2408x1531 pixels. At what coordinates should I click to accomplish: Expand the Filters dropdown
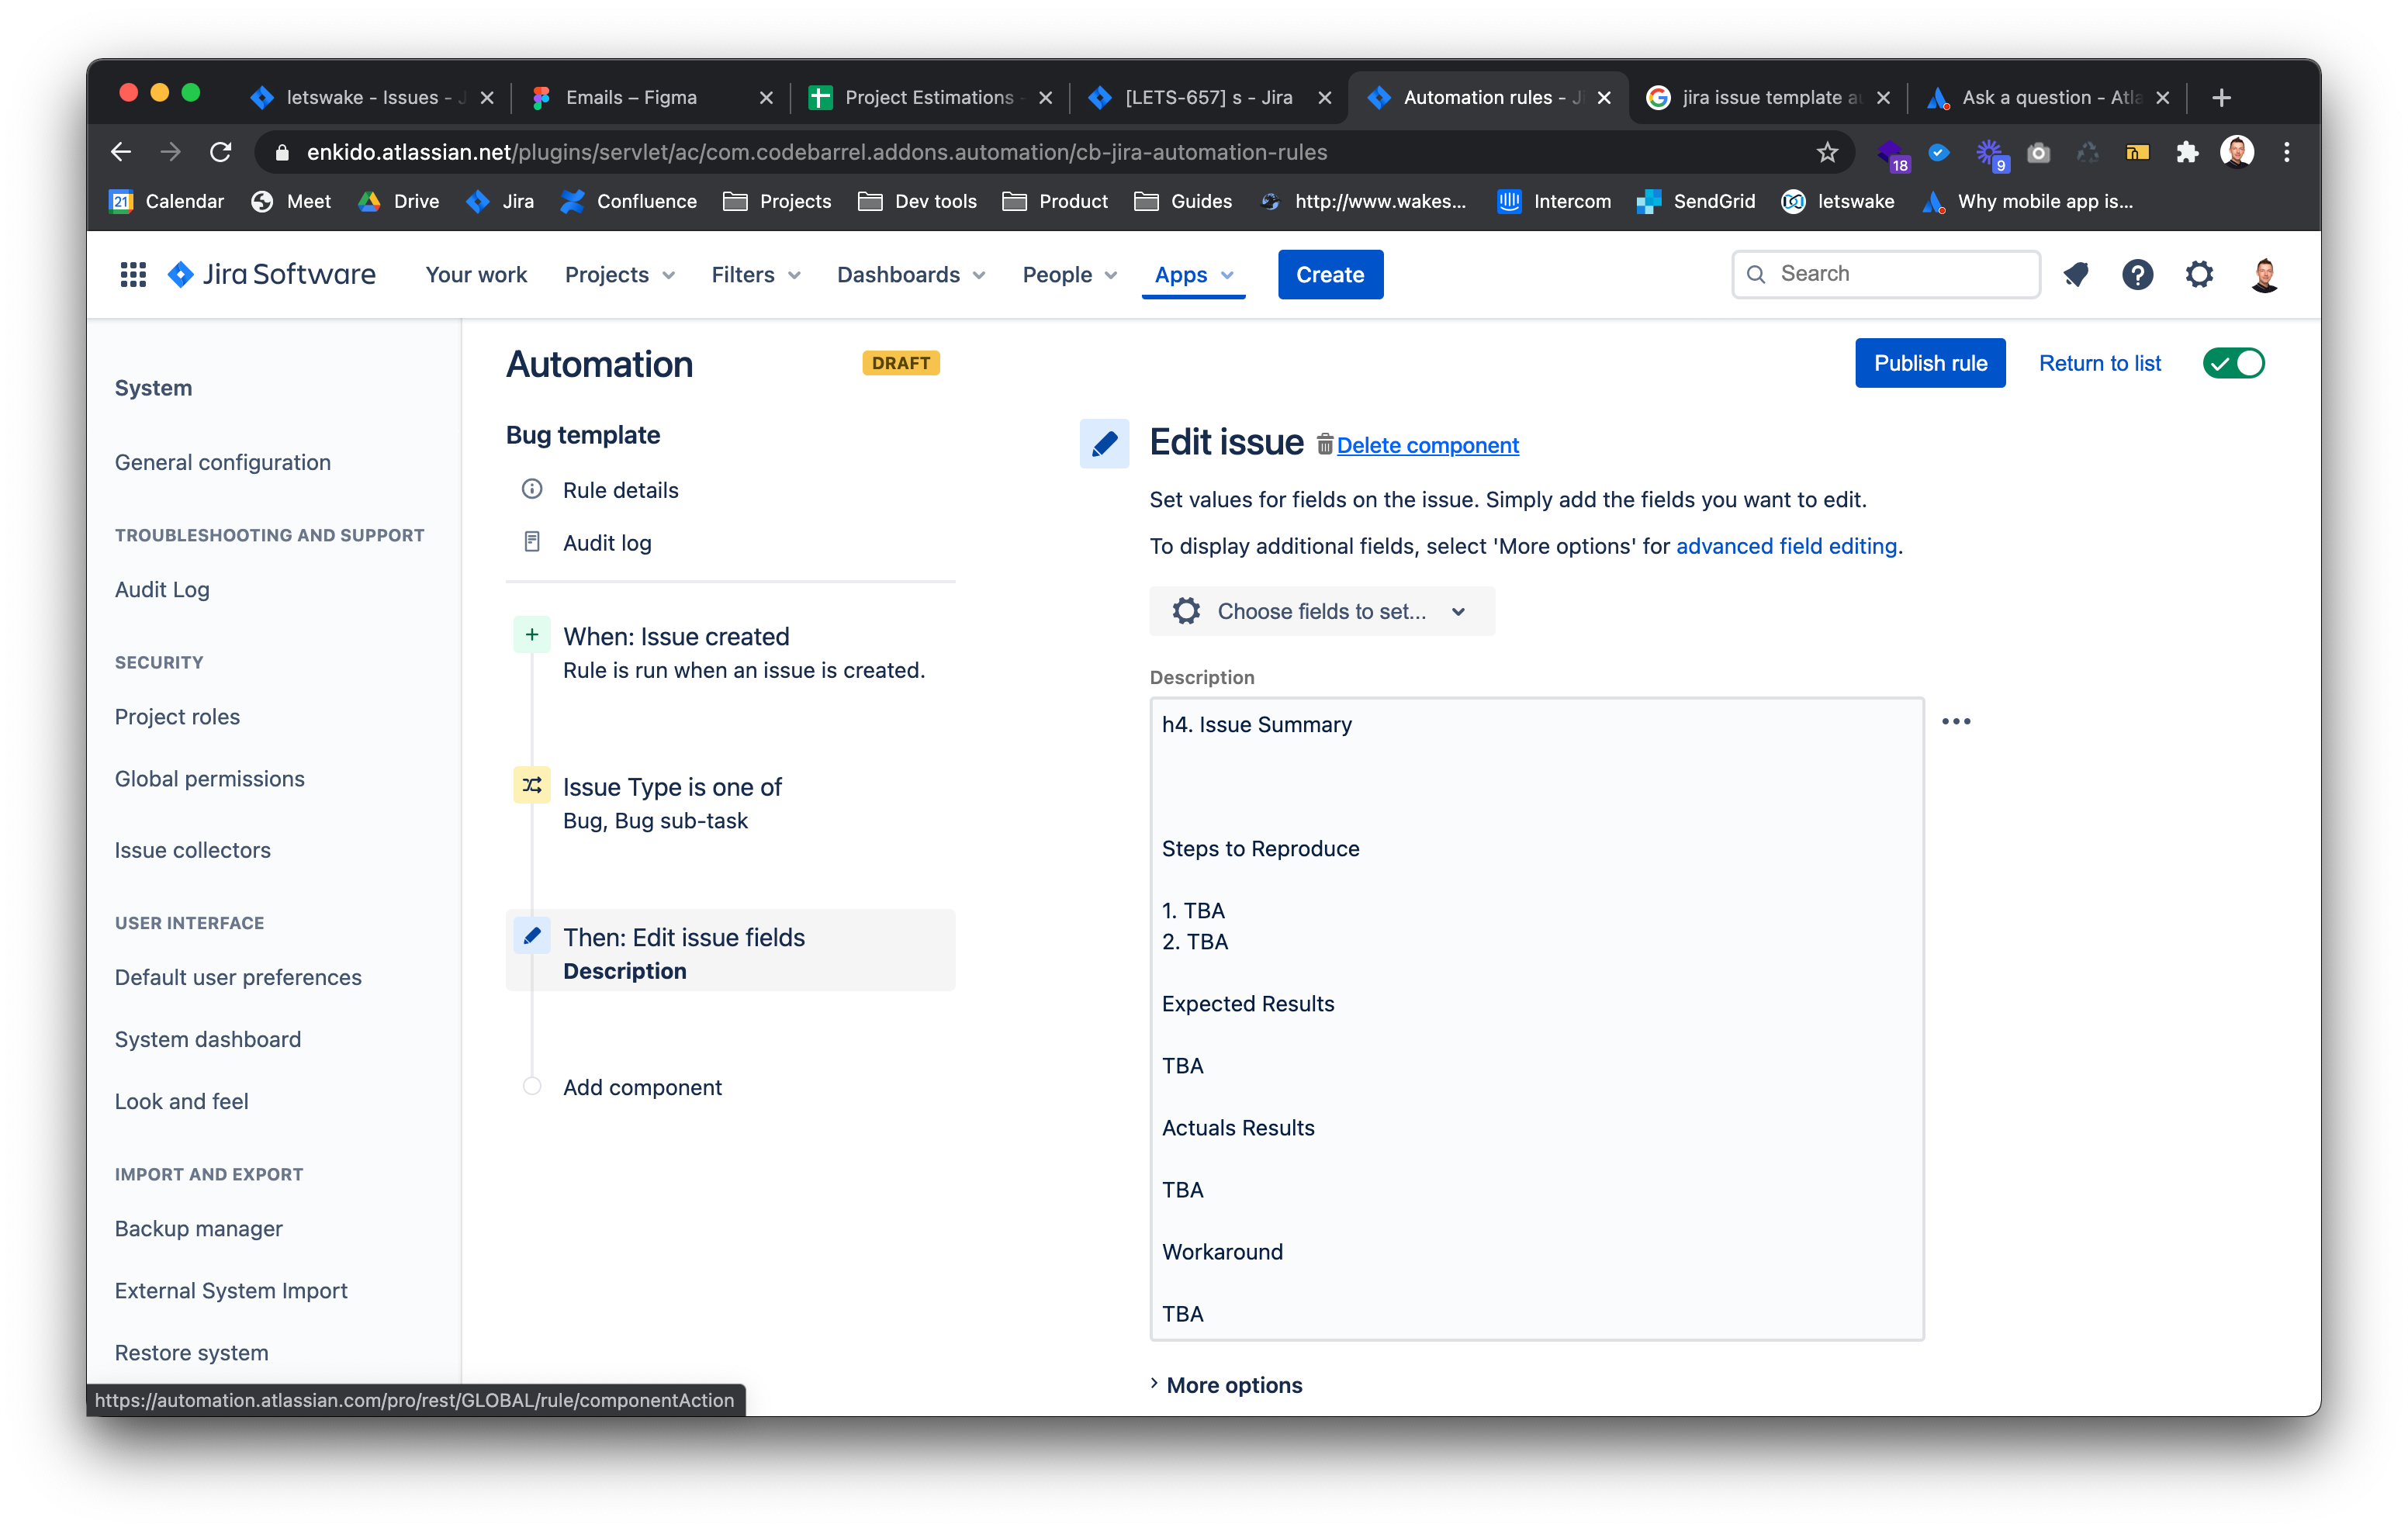[x=756, y=274]
